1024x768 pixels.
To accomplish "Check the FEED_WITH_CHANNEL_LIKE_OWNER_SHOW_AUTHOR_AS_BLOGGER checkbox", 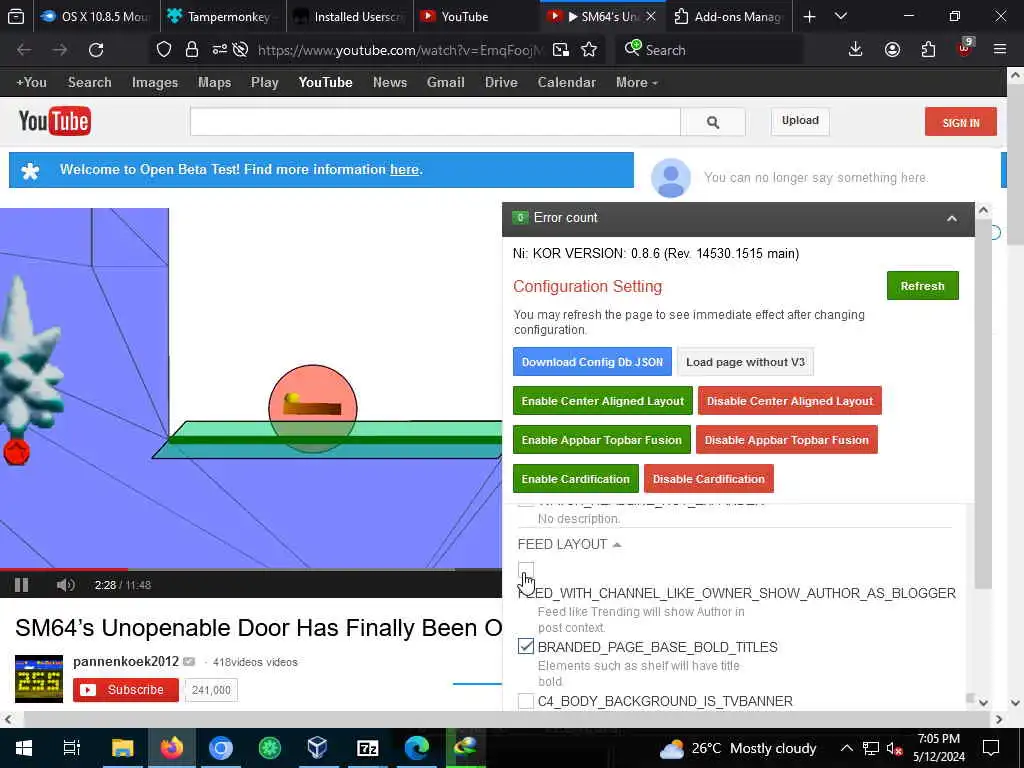I will [x=526, y=569].
